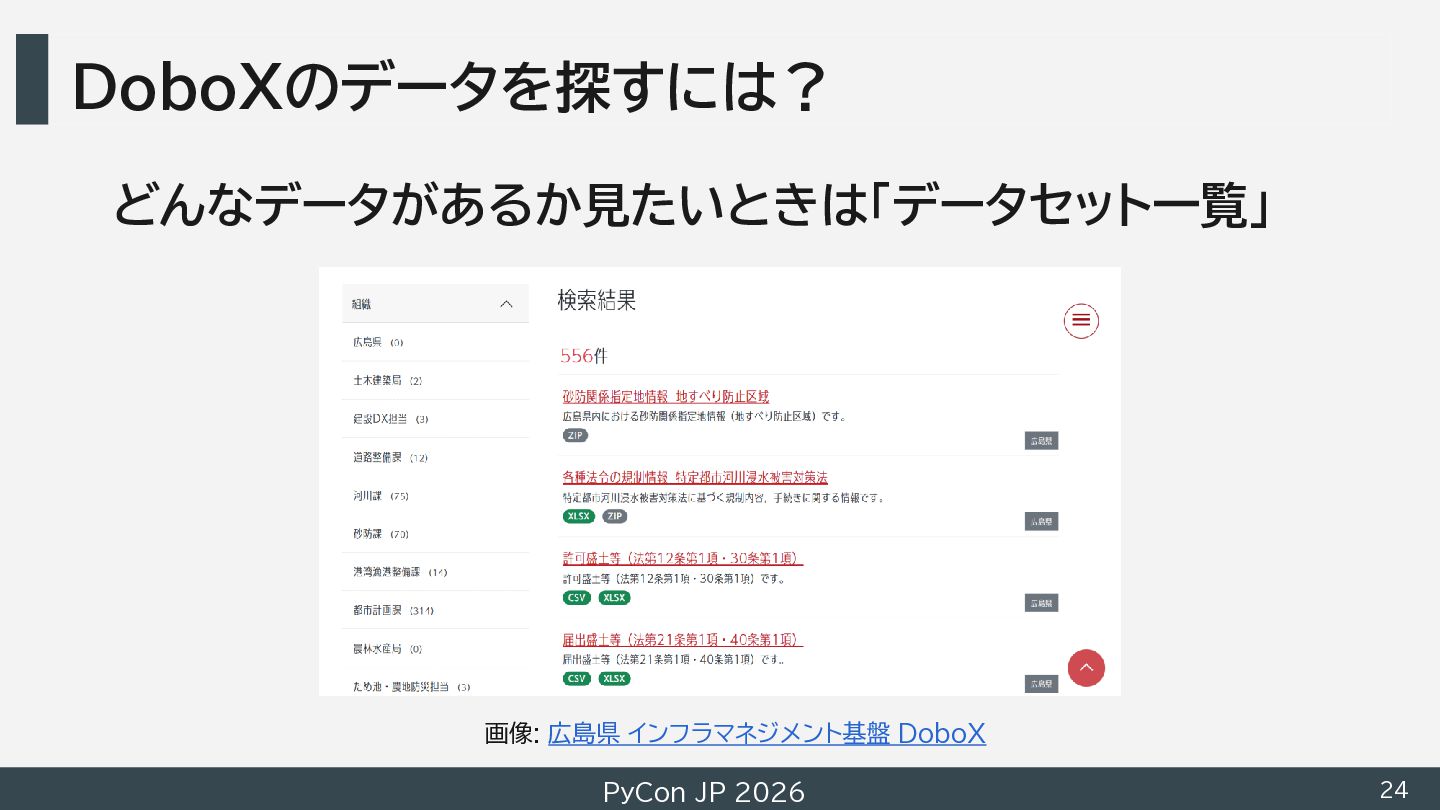Click the XLSX badge under 許可盛土等
The image size is (1440, 810).
pos(615,598)
